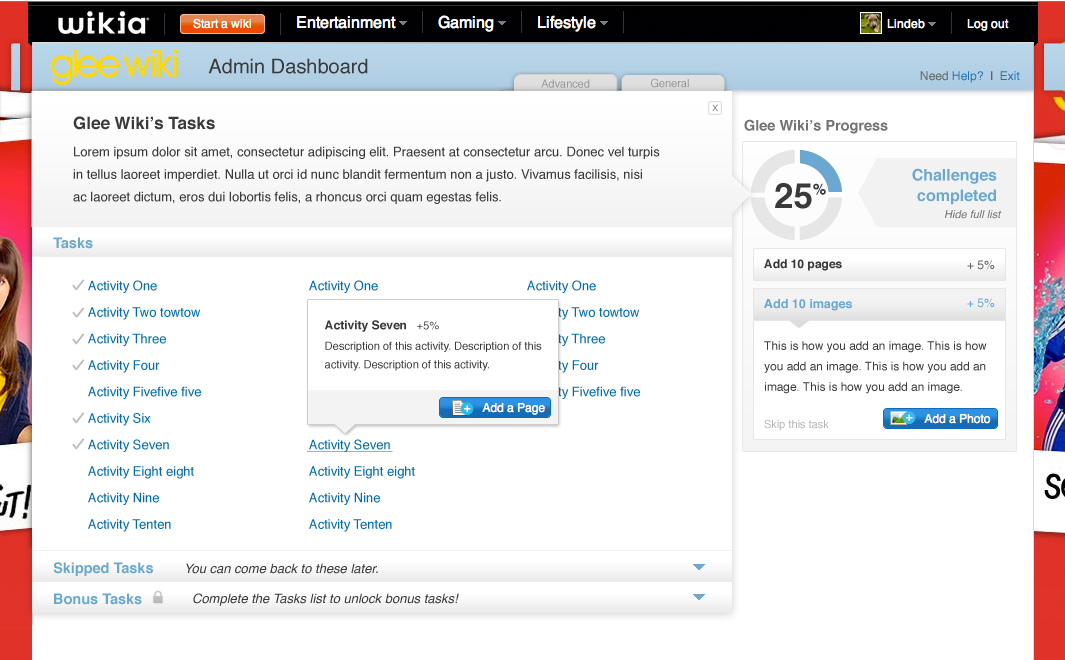
Task: Open the Lindeb user menu
Action: click(x=911, y=24)
